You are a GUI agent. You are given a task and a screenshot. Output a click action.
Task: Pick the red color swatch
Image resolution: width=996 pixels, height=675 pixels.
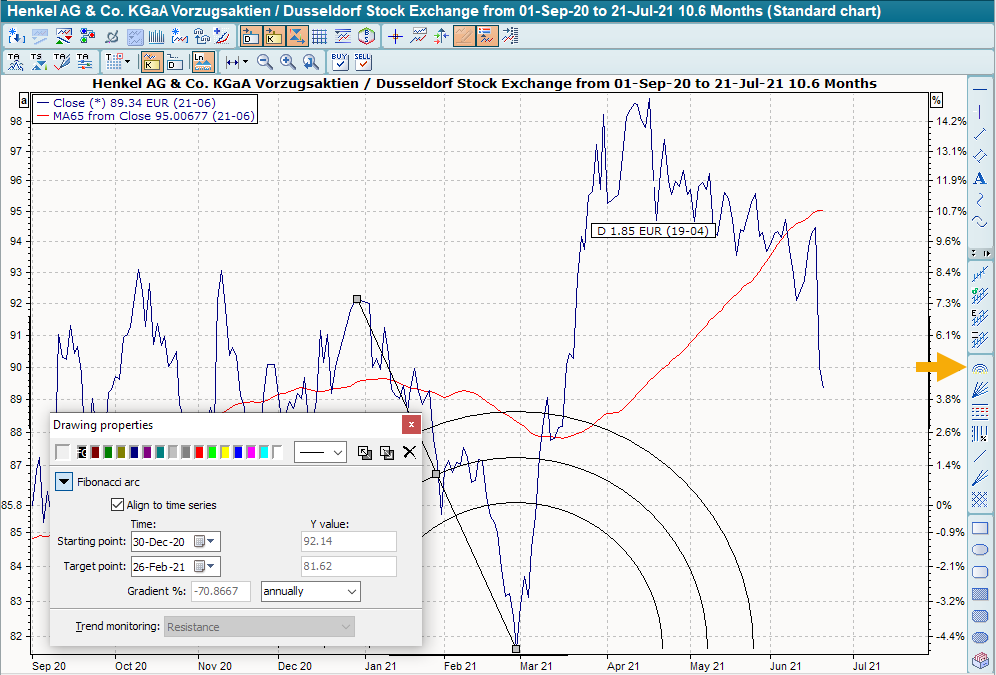click(199, 453)
